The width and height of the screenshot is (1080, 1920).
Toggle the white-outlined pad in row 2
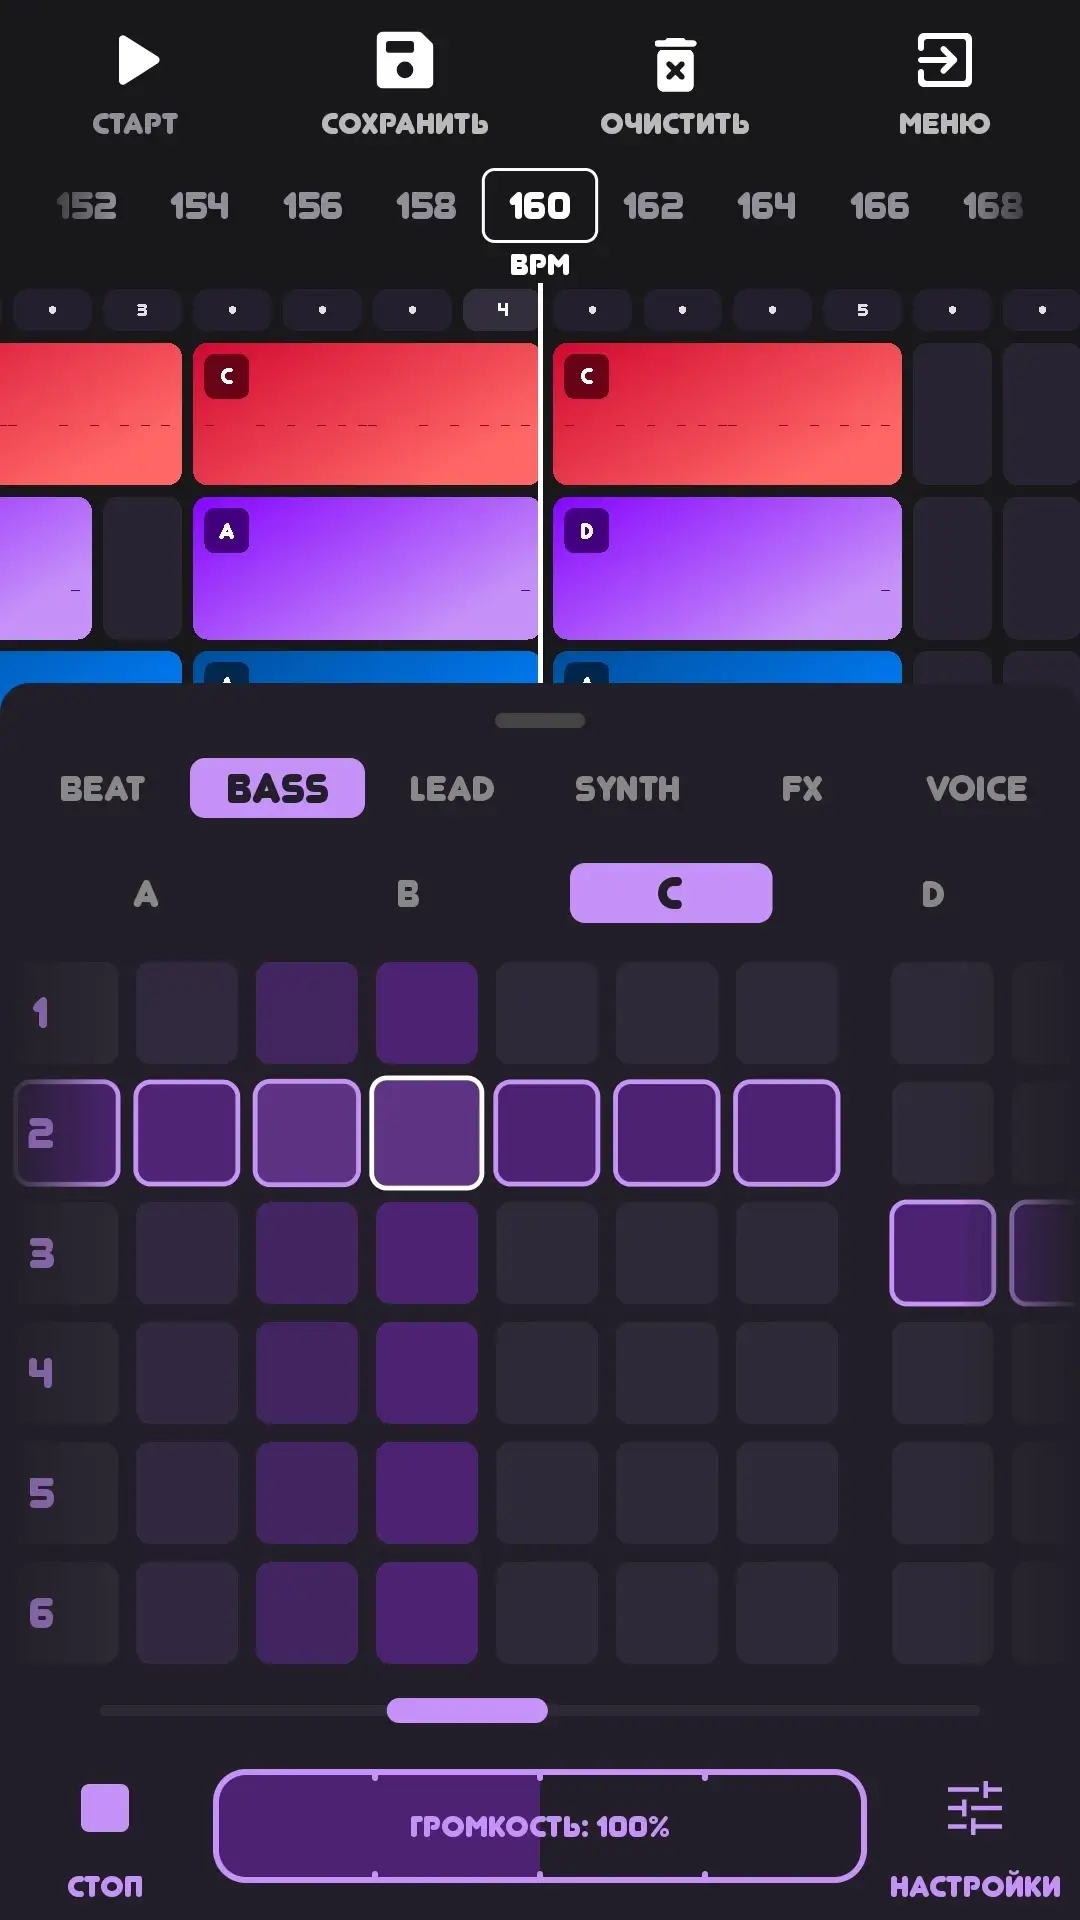[x=427, y=1133]
